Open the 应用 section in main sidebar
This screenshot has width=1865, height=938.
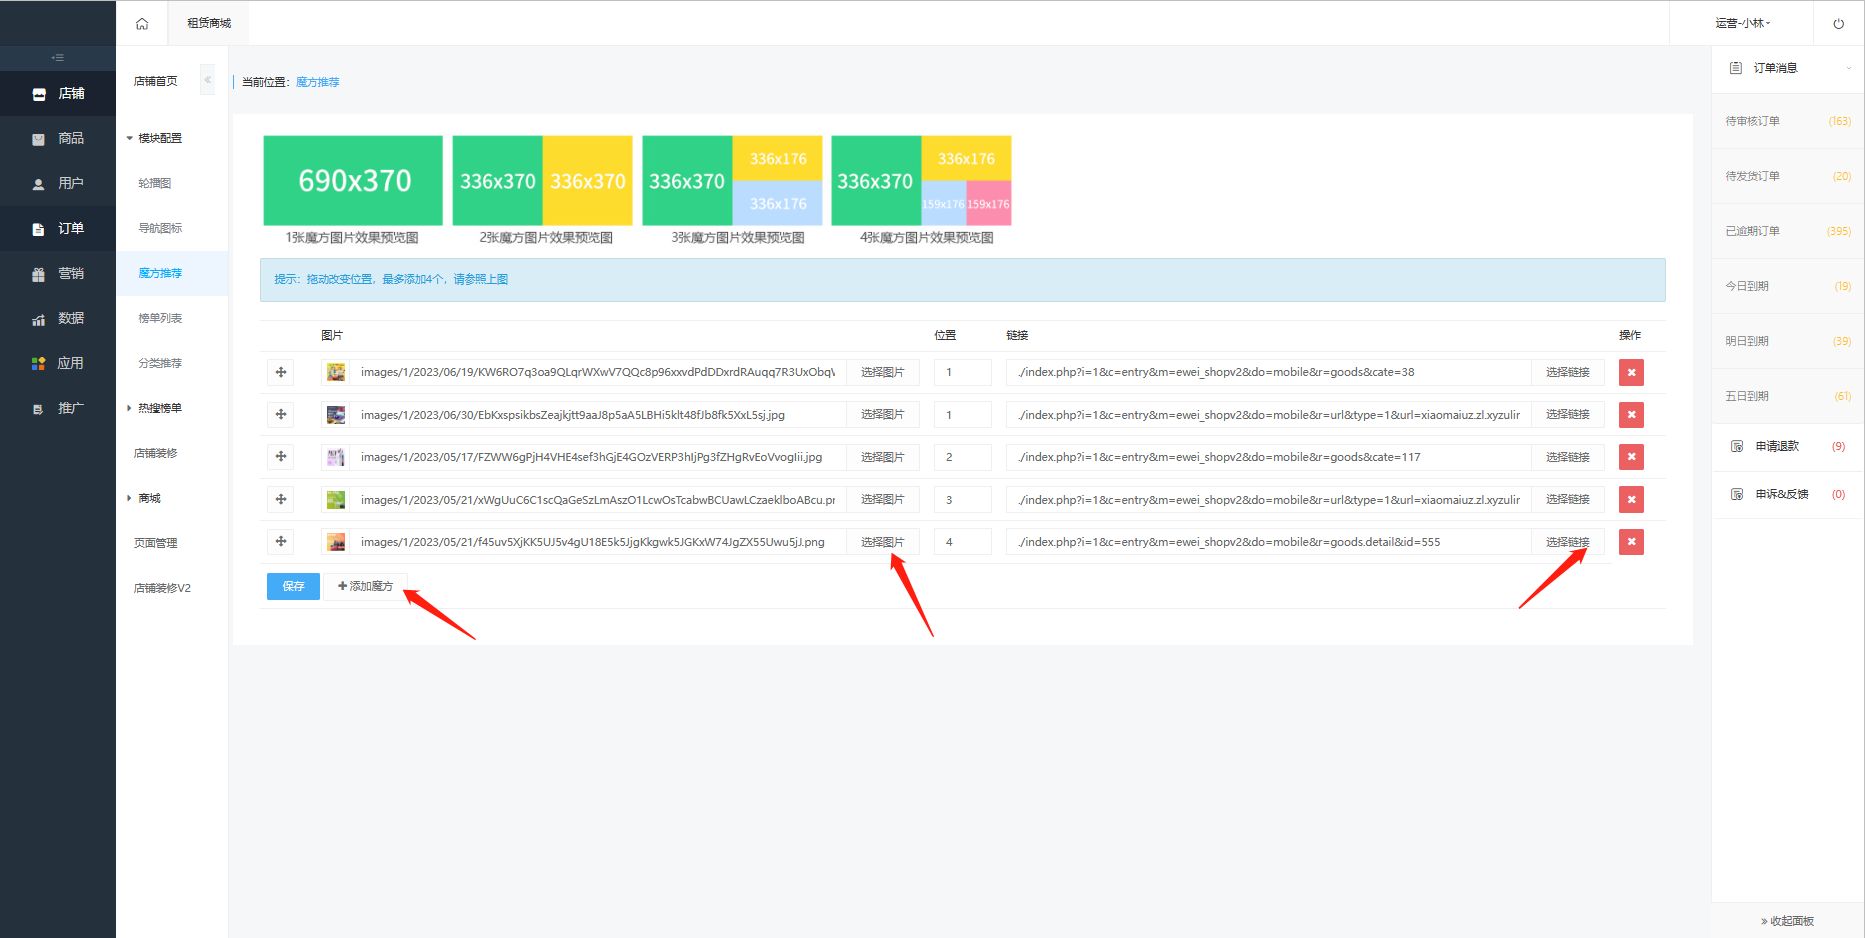(58, 363)
